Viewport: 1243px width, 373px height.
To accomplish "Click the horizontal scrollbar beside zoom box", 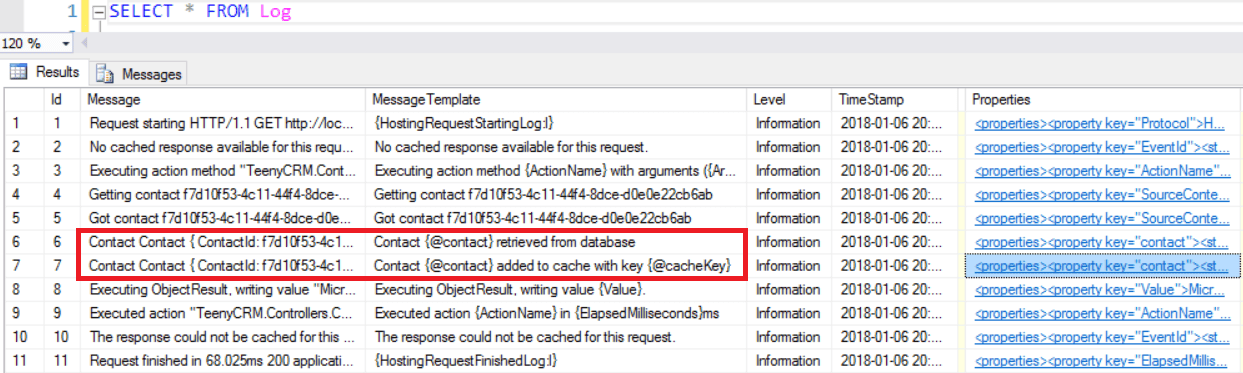I will [x=660, y=44].
